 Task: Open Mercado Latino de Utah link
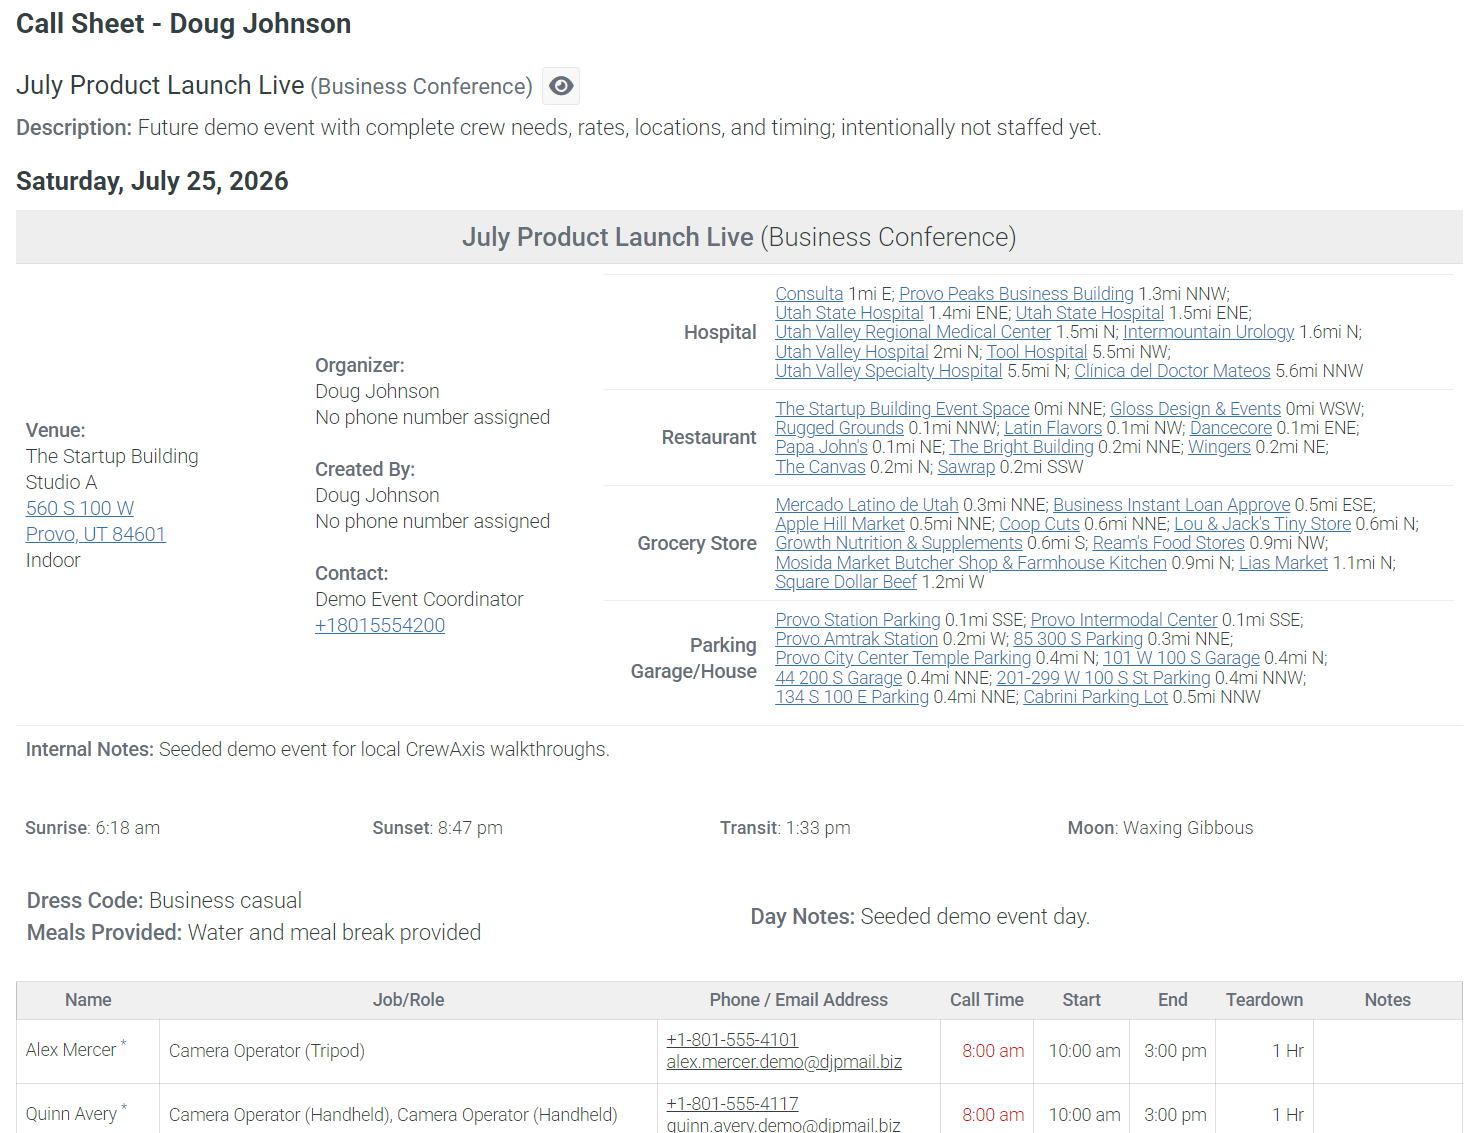click(x=867, y=505)
